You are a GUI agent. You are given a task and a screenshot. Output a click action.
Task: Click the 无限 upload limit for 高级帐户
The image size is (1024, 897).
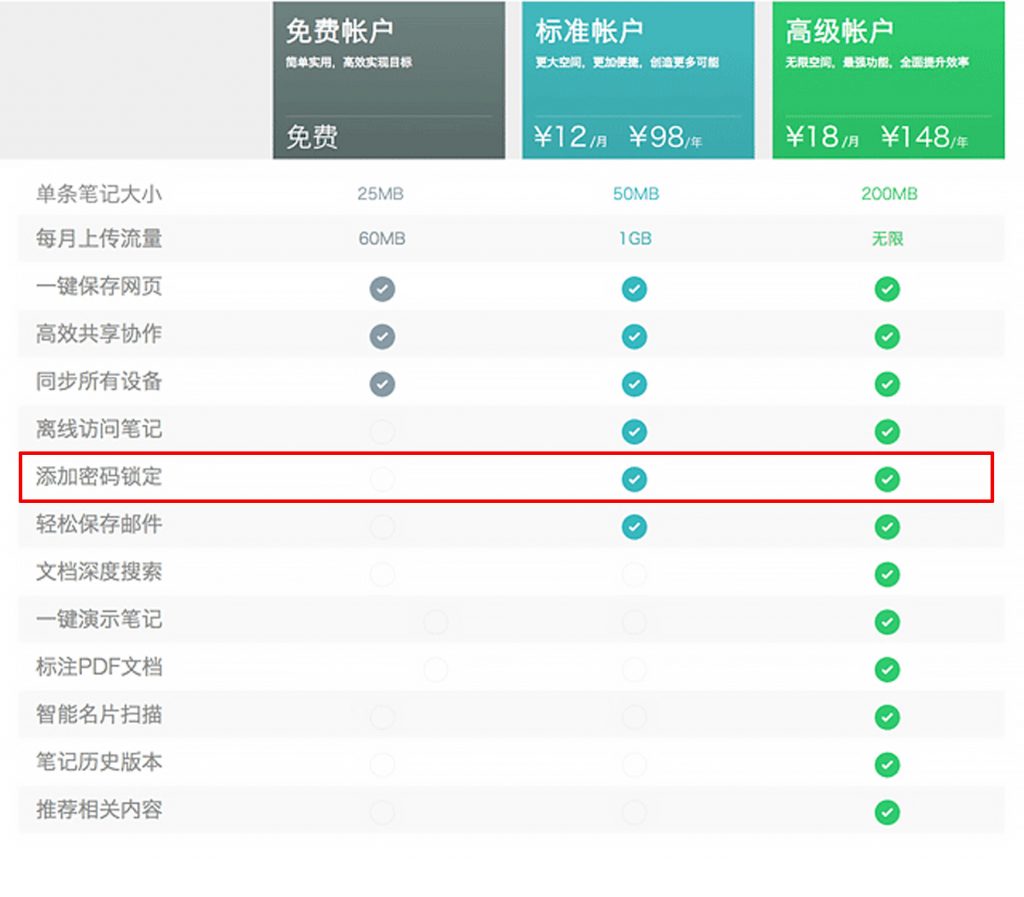pyautogui.click(x=886, y=239)
